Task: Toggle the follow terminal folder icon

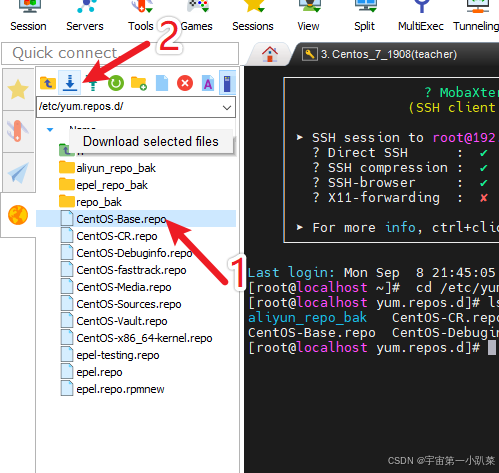Action: (x=227, y=83)
